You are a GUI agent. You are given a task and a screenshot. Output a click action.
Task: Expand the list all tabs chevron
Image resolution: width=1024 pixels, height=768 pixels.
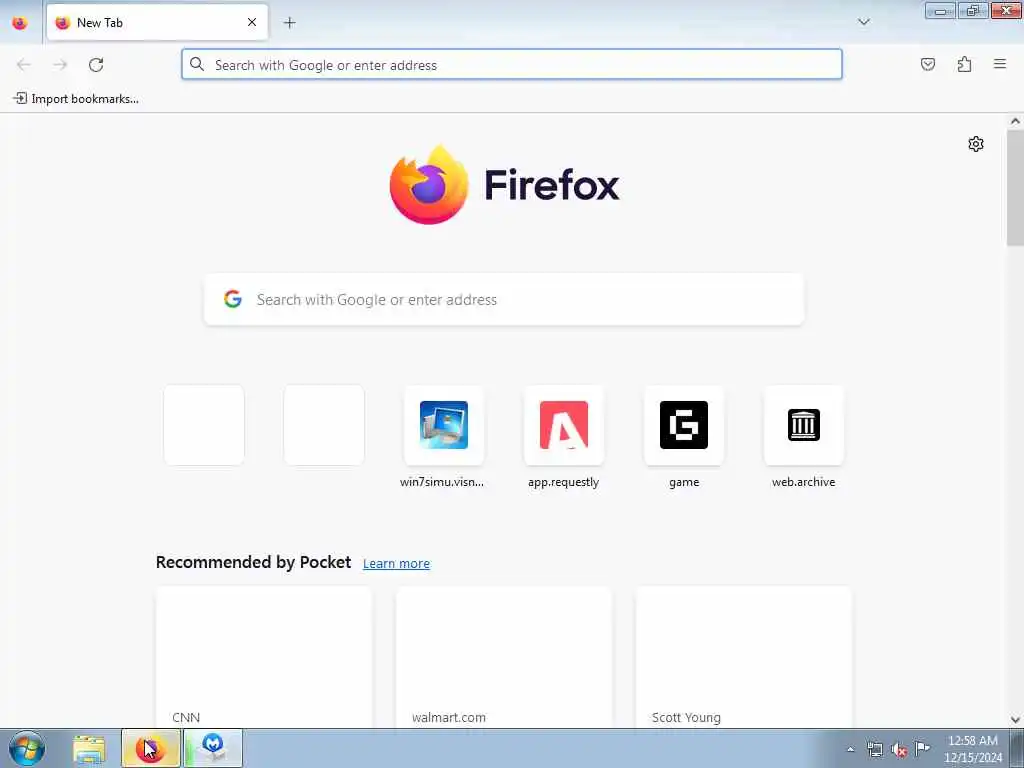click(863, 22)
